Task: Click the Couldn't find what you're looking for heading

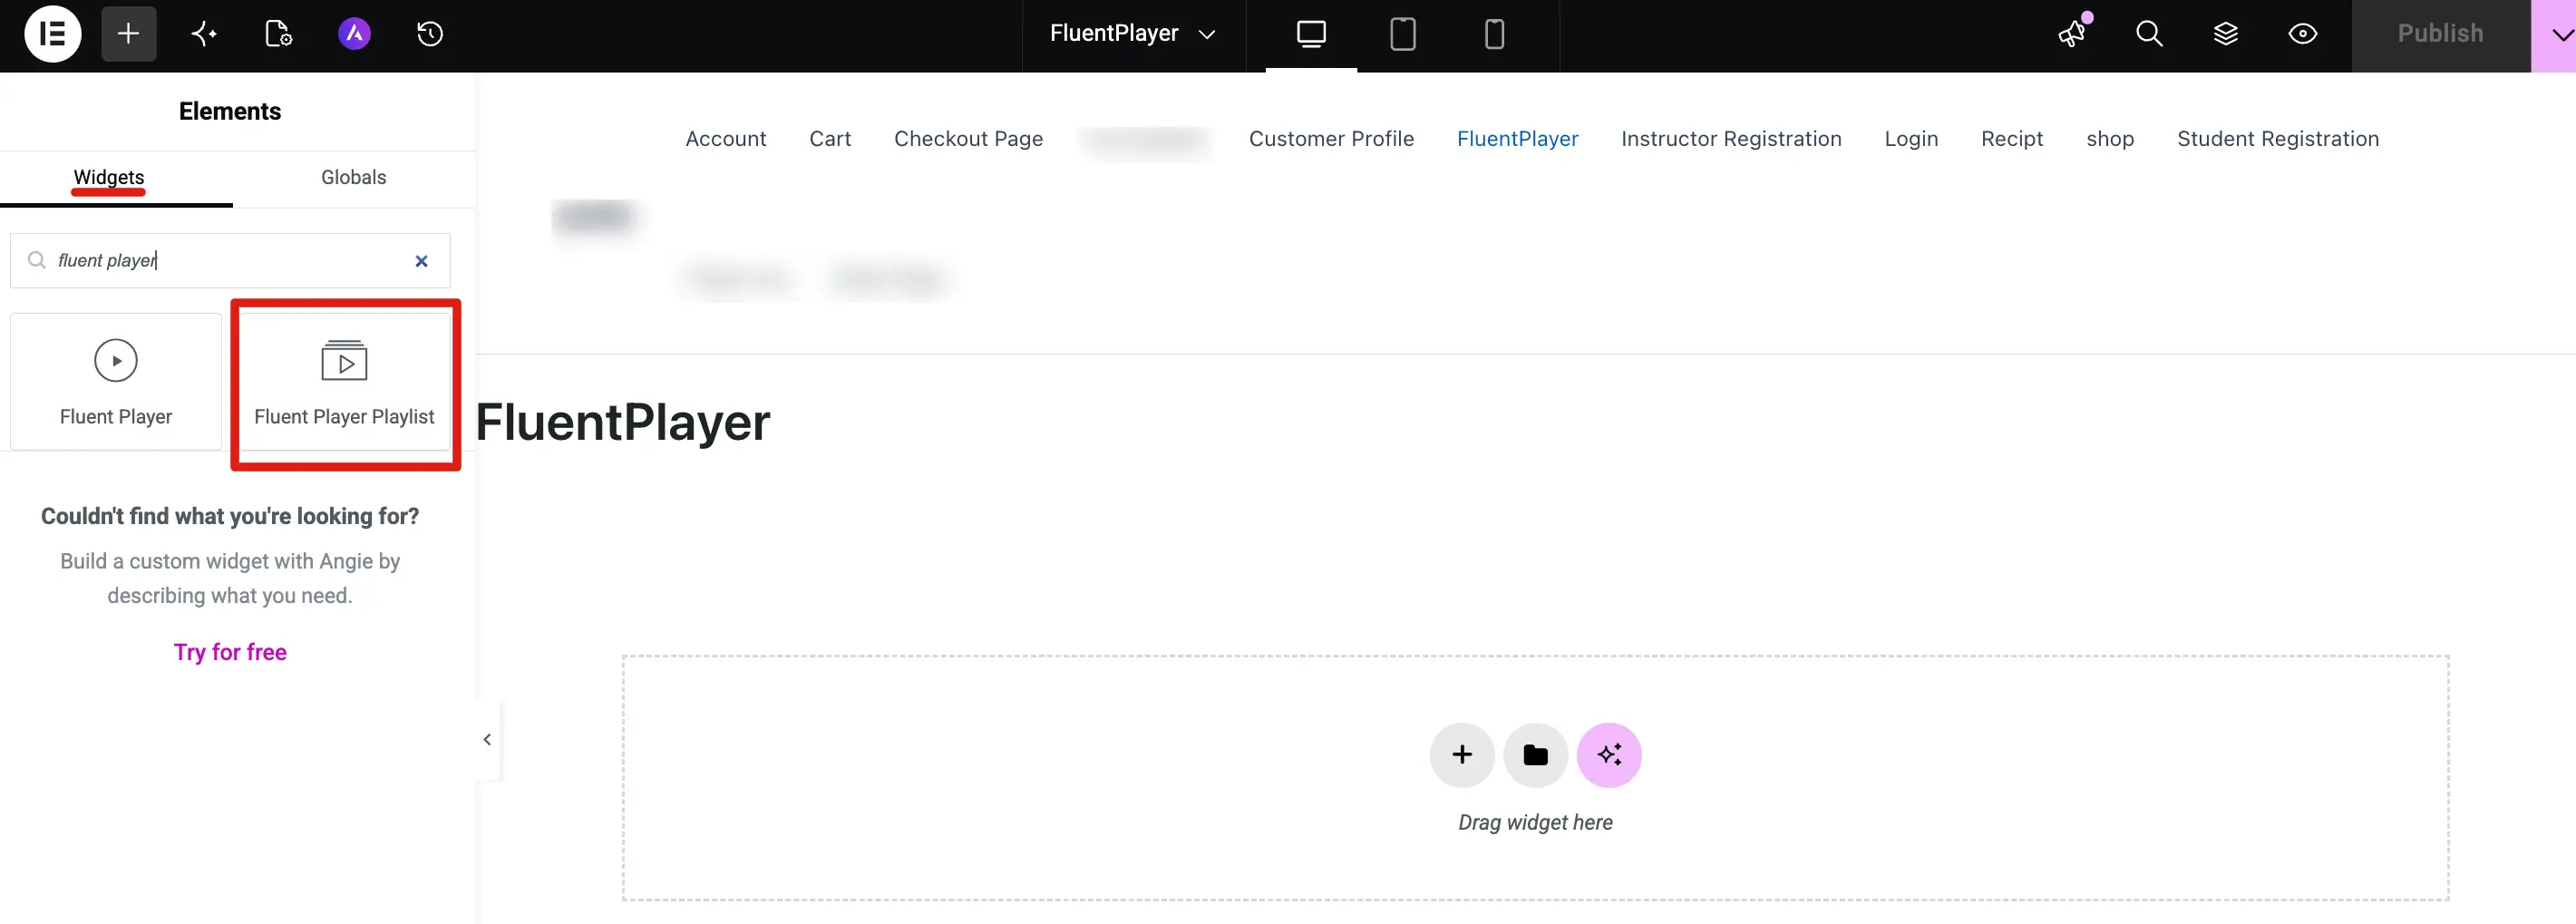Action: pos(230,516)
